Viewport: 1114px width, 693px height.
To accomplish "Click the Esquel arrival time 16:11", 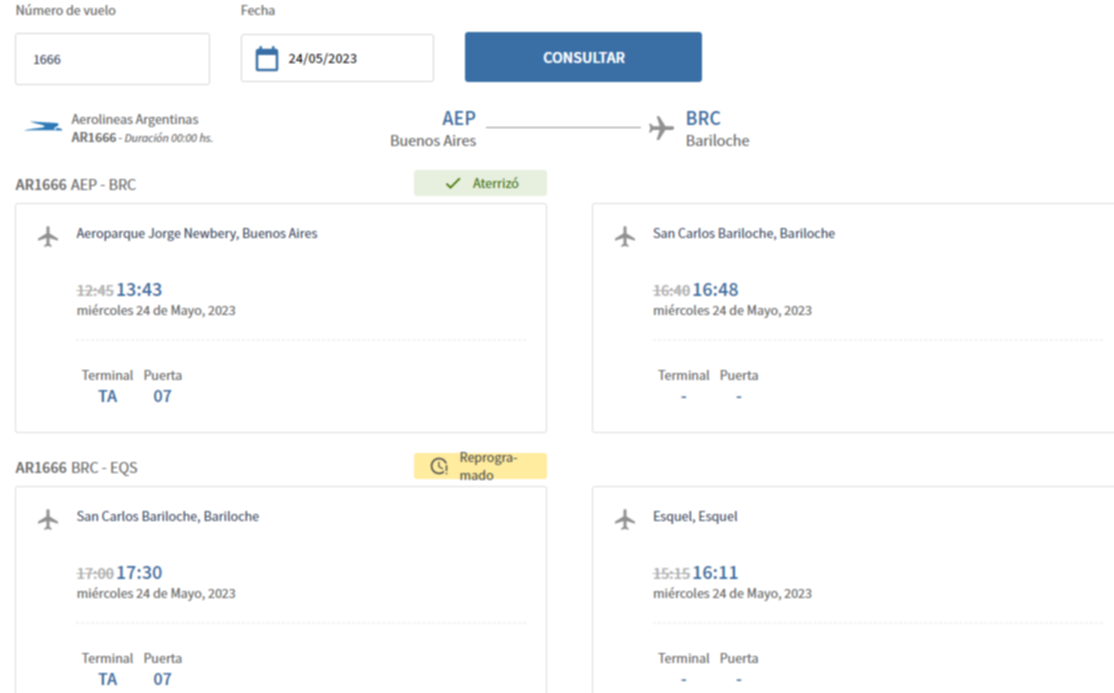I will point(715,573).
